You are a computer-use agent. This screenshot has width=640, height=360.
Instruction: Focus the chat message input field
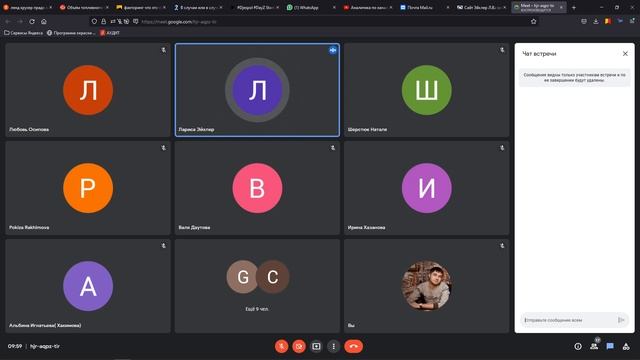(568, 320)
